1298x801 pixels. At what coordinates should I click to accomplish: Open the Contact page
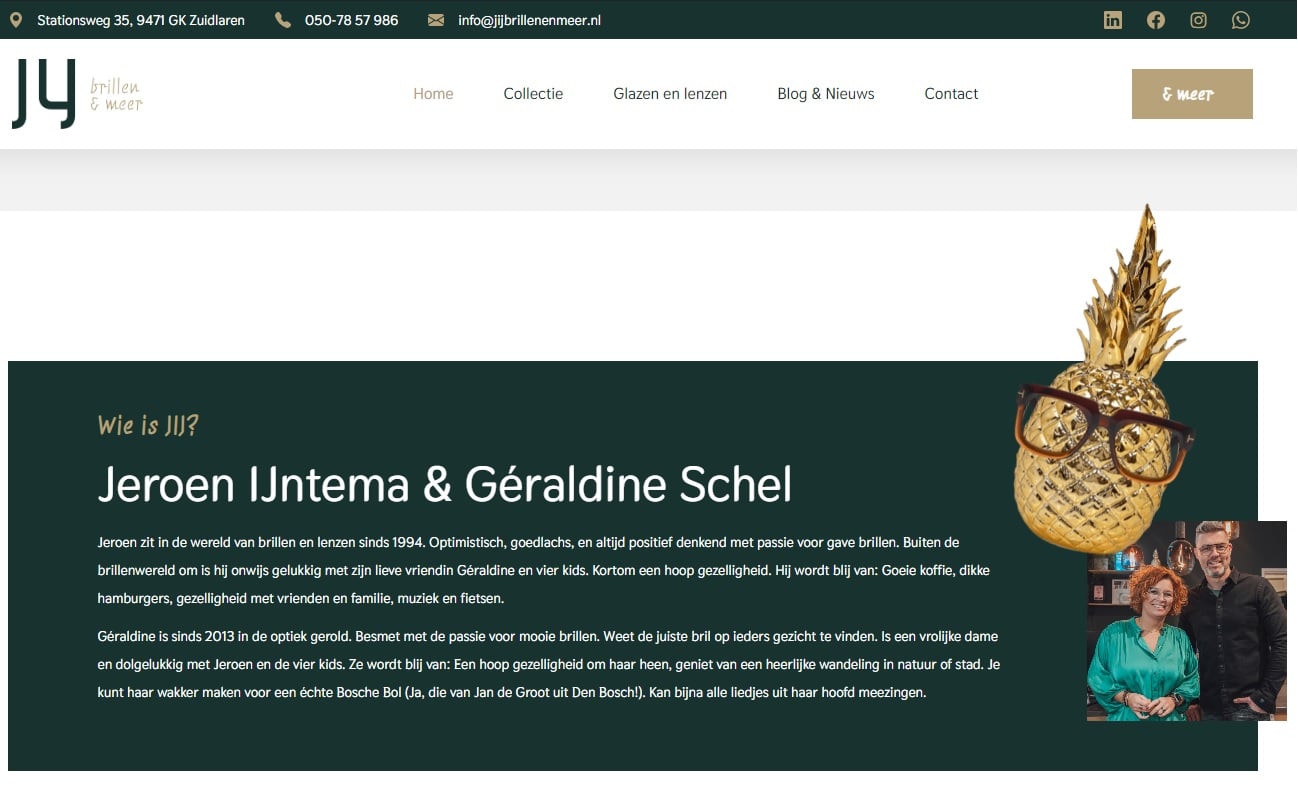click(951, 94)
